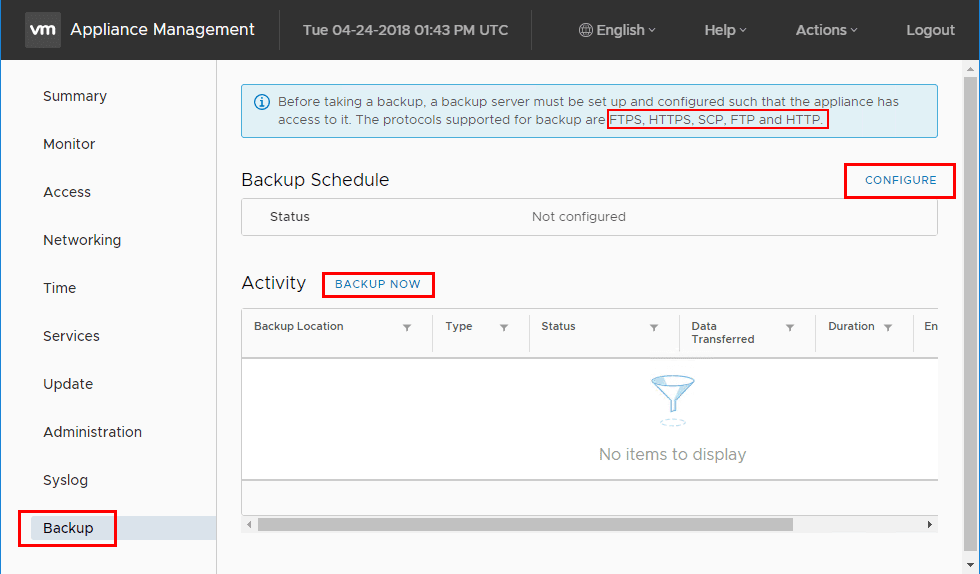Open the Duration column filter
The image size is (980, 574).
pyautogui.click(x=888, y=327)
